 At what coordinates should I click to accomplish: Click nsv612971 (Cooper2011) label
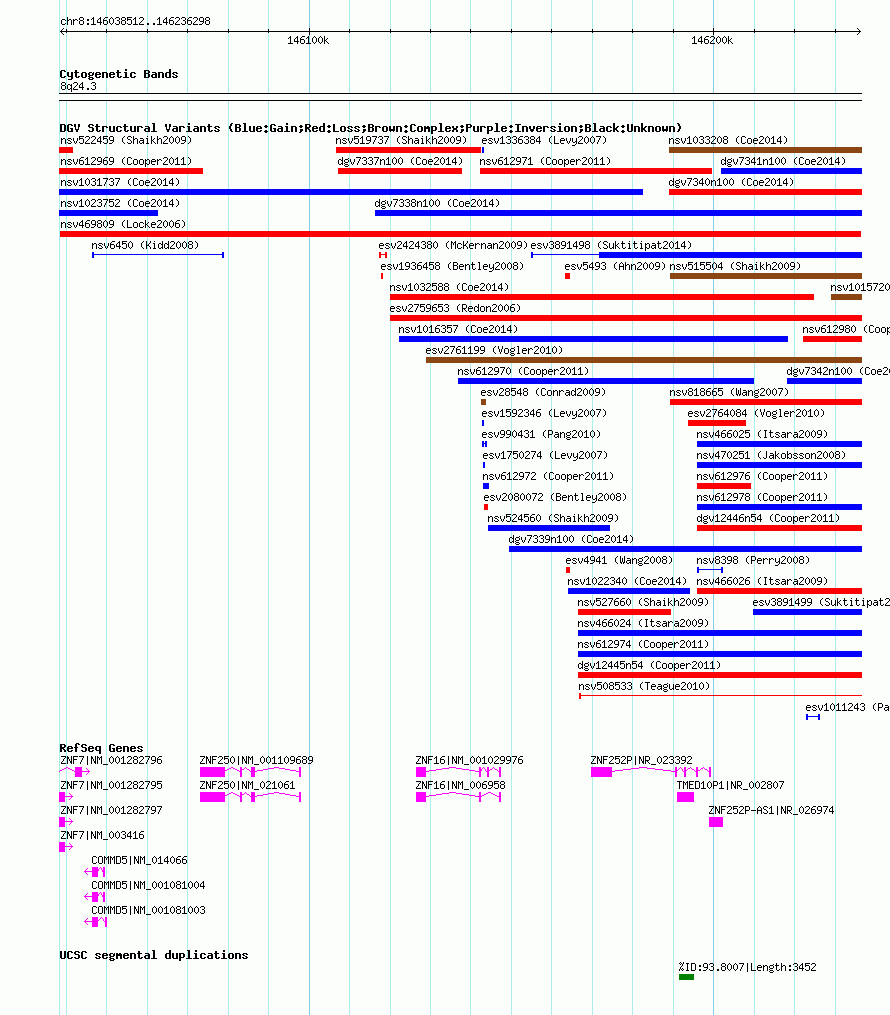[545, 161]
